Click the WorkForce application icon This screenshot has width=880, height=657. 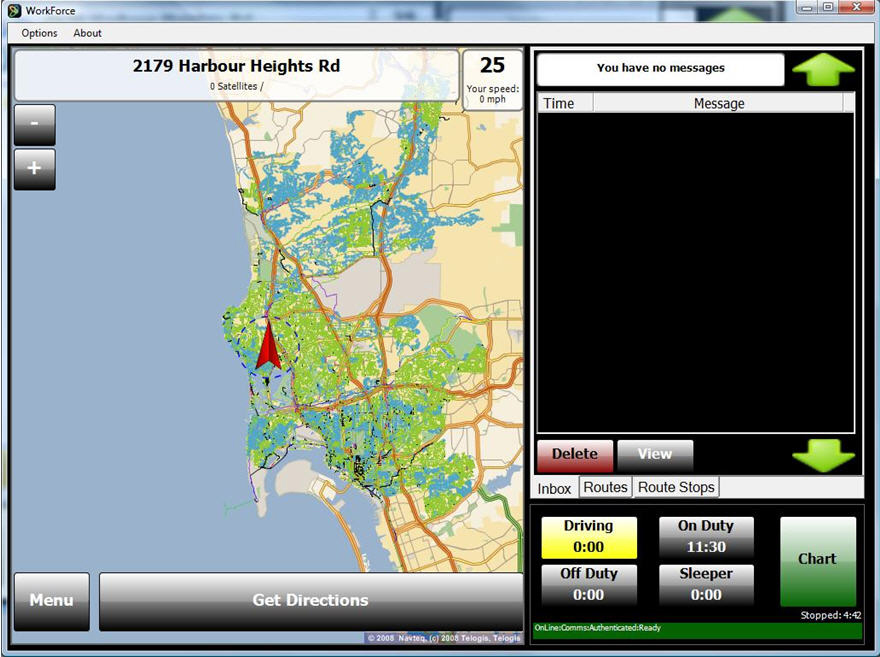(15, 11)
